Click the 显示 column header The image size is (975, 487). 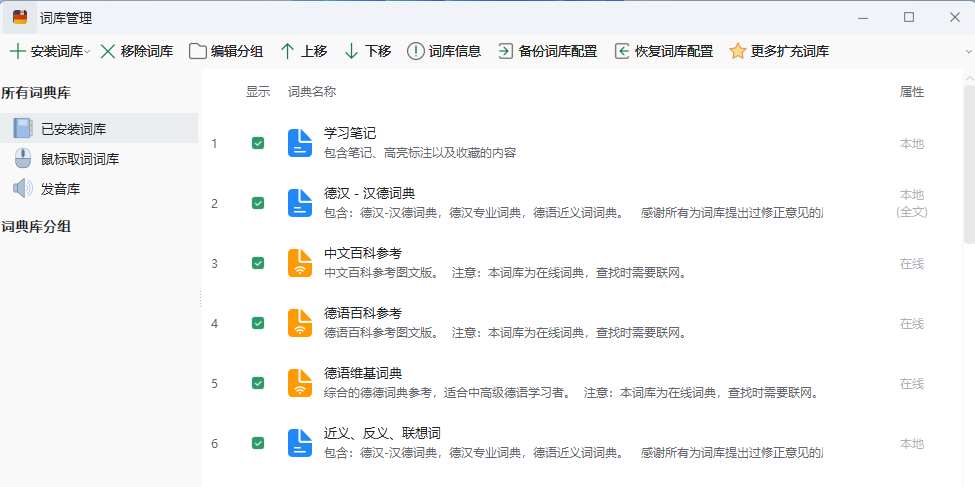pos(258,92)
